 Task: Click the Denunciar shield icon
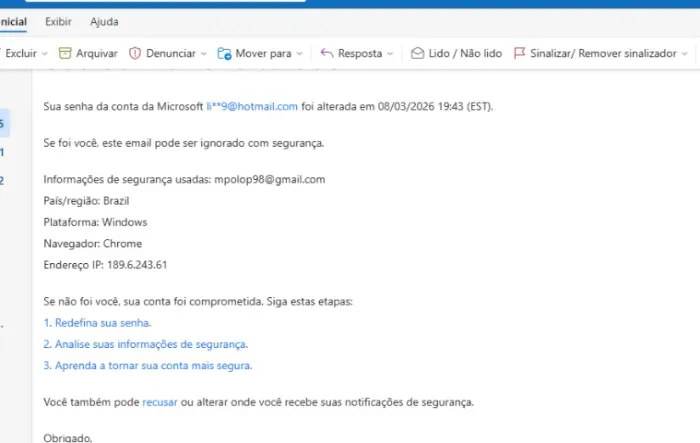click(134, 54)
